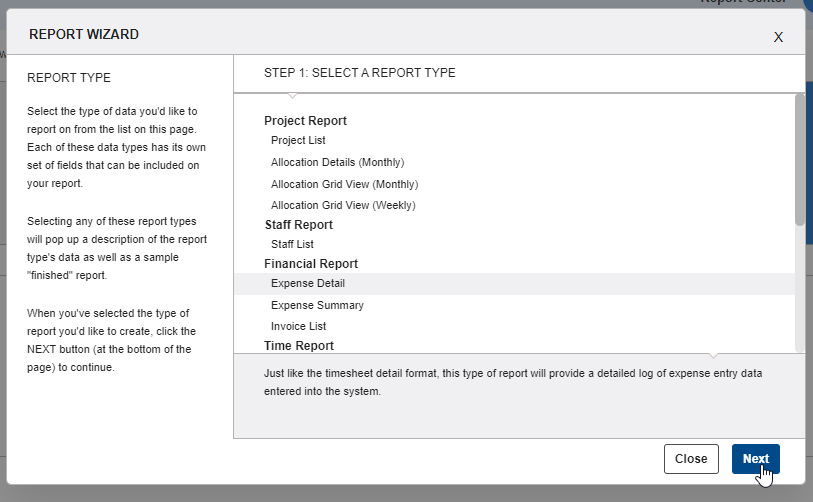813x502 pixels.
Task: Click the Financial Report heading
Action: pyautogui.click(x=311, y=264)
